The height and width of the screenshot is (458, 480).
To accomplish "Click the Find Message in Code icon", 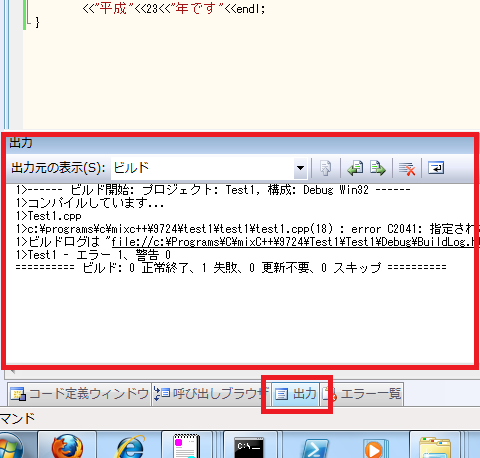I will coord(325,168).
